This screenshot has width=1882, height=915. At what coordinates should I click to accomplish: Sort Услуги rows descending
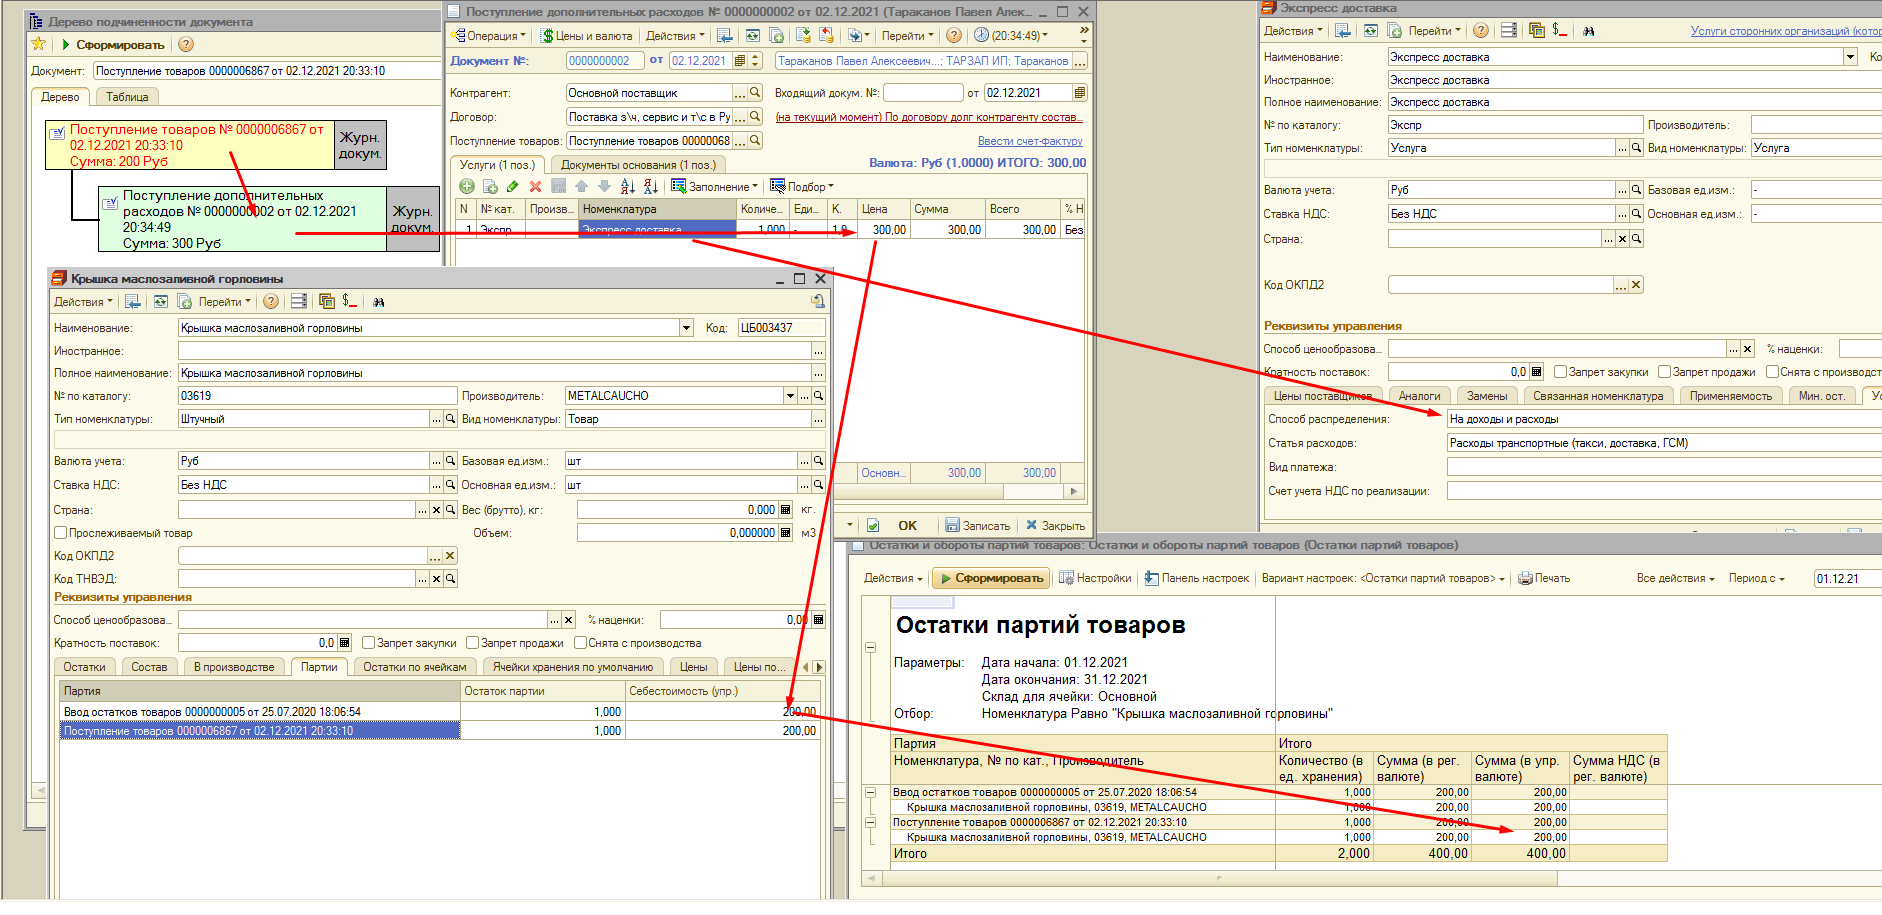tap(650, 186)
